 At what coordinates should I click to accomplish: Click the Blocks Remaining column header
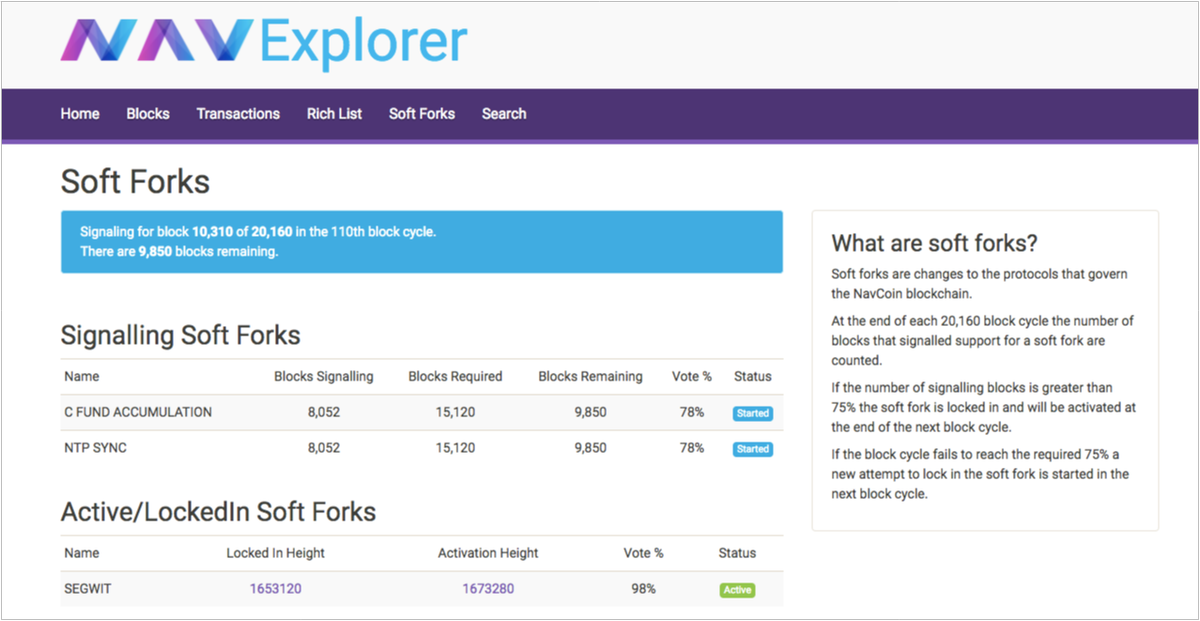point(590,377)
